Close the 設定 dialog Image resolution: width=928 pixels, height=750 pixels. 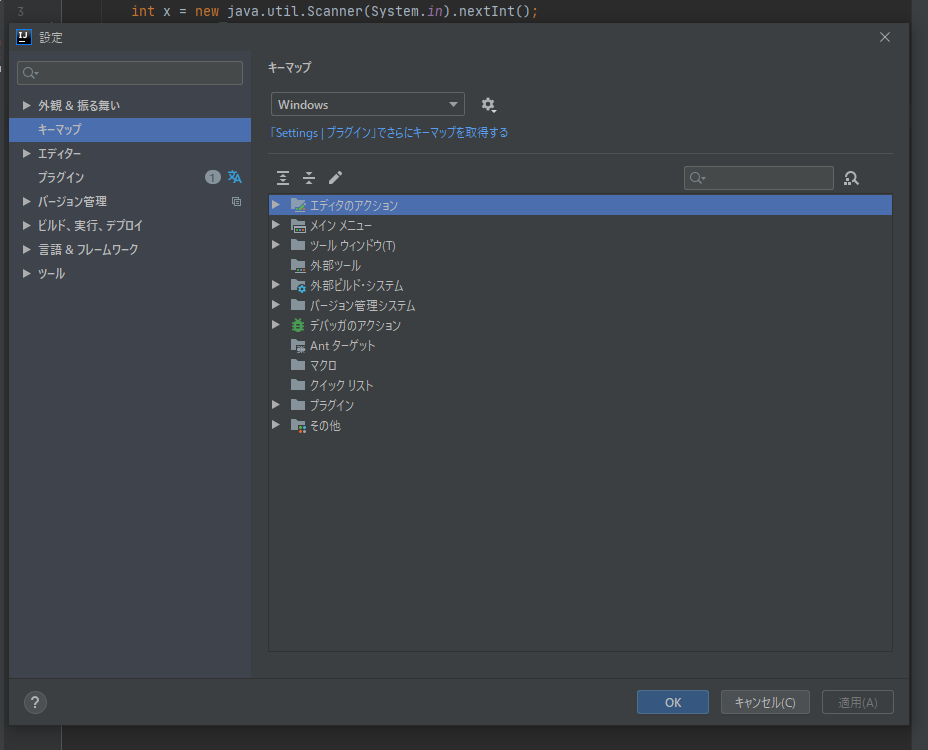pyautogui.click(x=885, y=37)
